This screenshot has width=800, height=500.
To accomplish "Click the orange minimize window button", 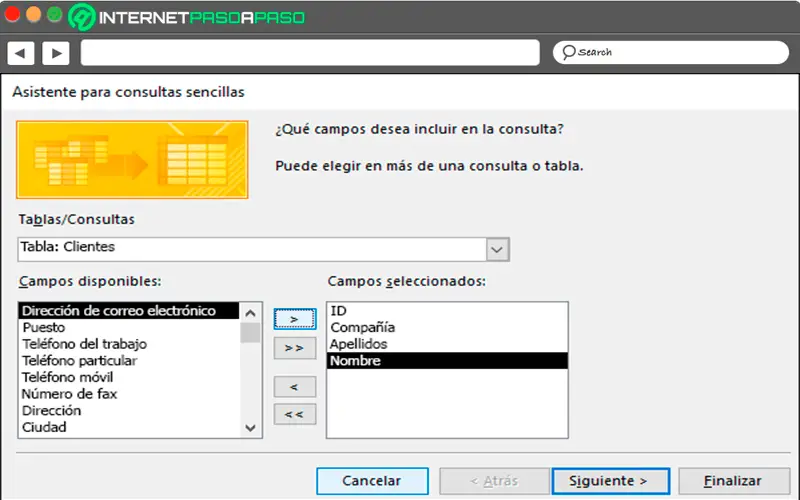I will 33,14.
